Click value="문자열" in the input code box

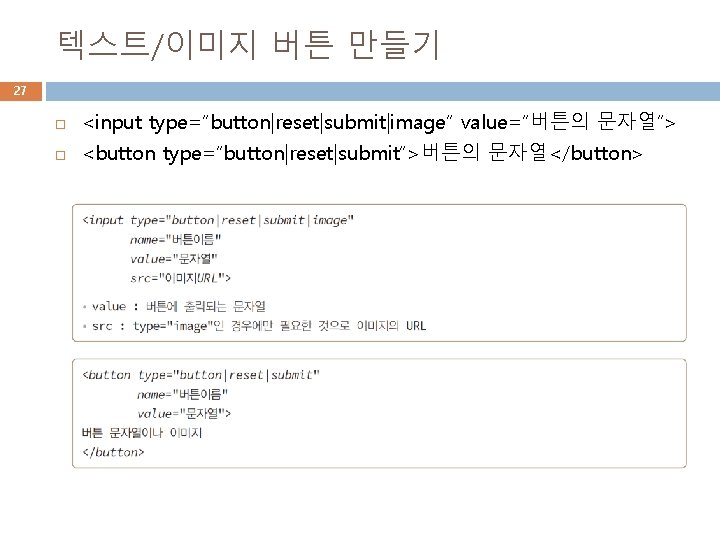click(x=173, y=259)
